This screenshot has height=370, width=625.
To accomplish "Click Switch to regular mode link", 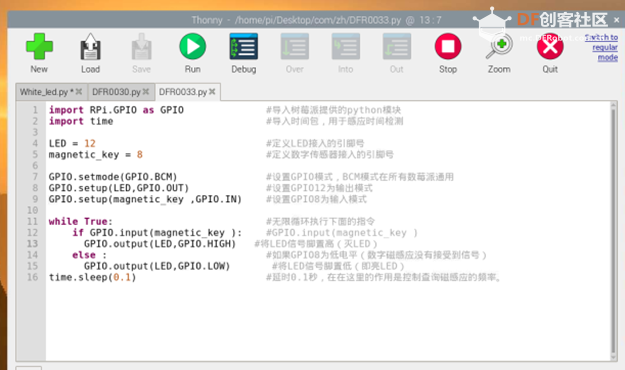I will point(603,47).
